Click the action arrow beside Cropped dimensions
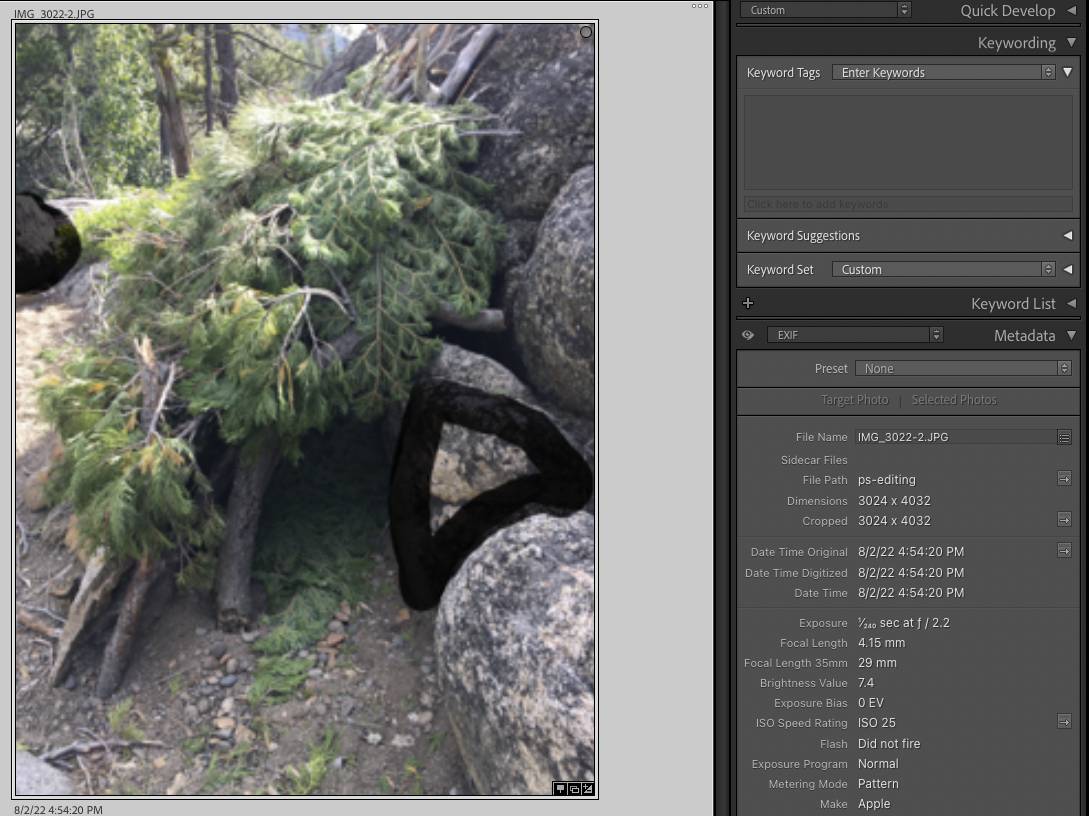 (x=1064, y=520)
